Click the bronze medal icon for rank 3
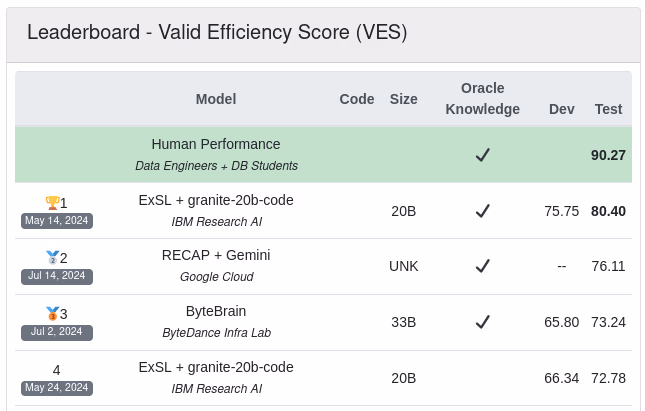 point(52,314)
